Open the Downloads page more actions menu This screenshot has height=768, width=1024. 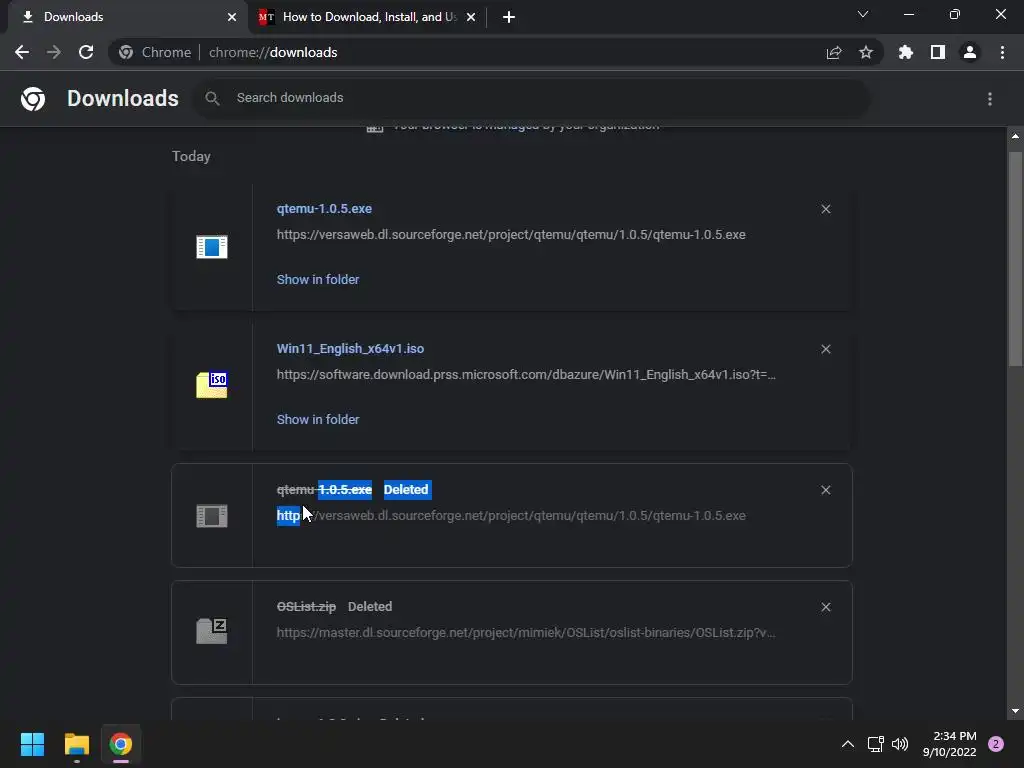pos(990,99)
